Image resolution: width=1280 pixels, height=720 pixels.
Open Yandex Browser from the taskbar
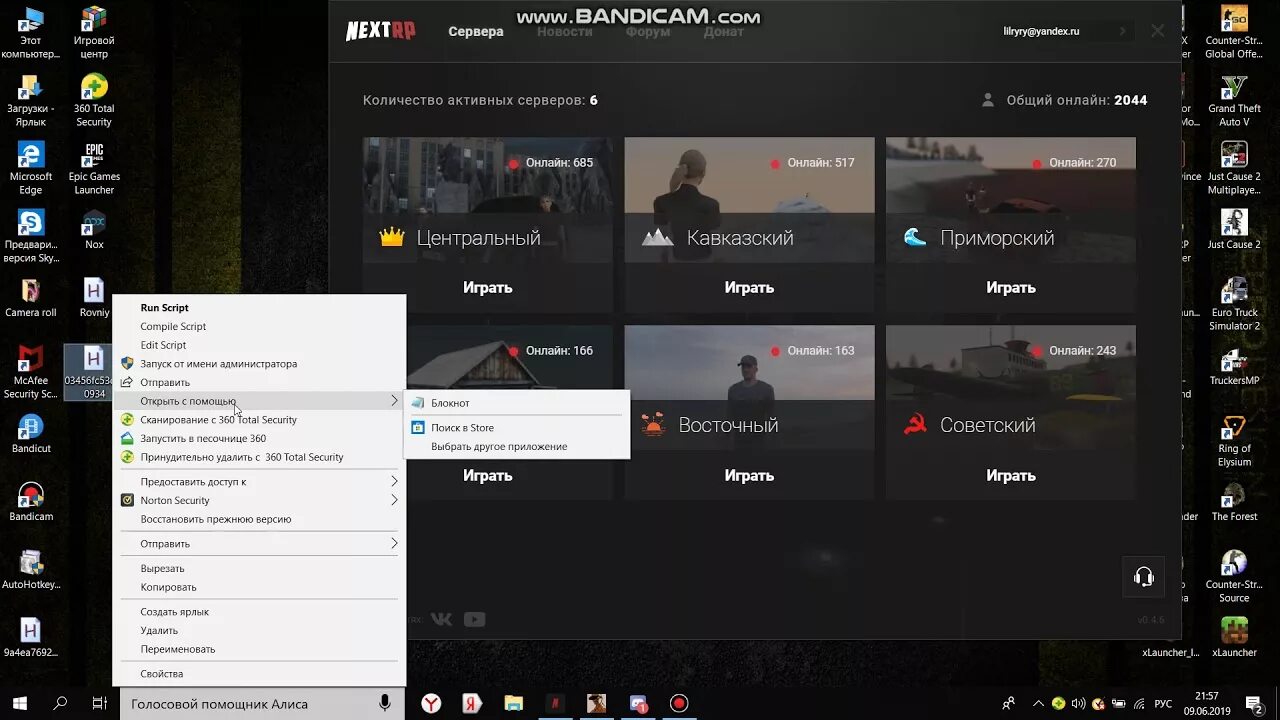click(431, 703)
